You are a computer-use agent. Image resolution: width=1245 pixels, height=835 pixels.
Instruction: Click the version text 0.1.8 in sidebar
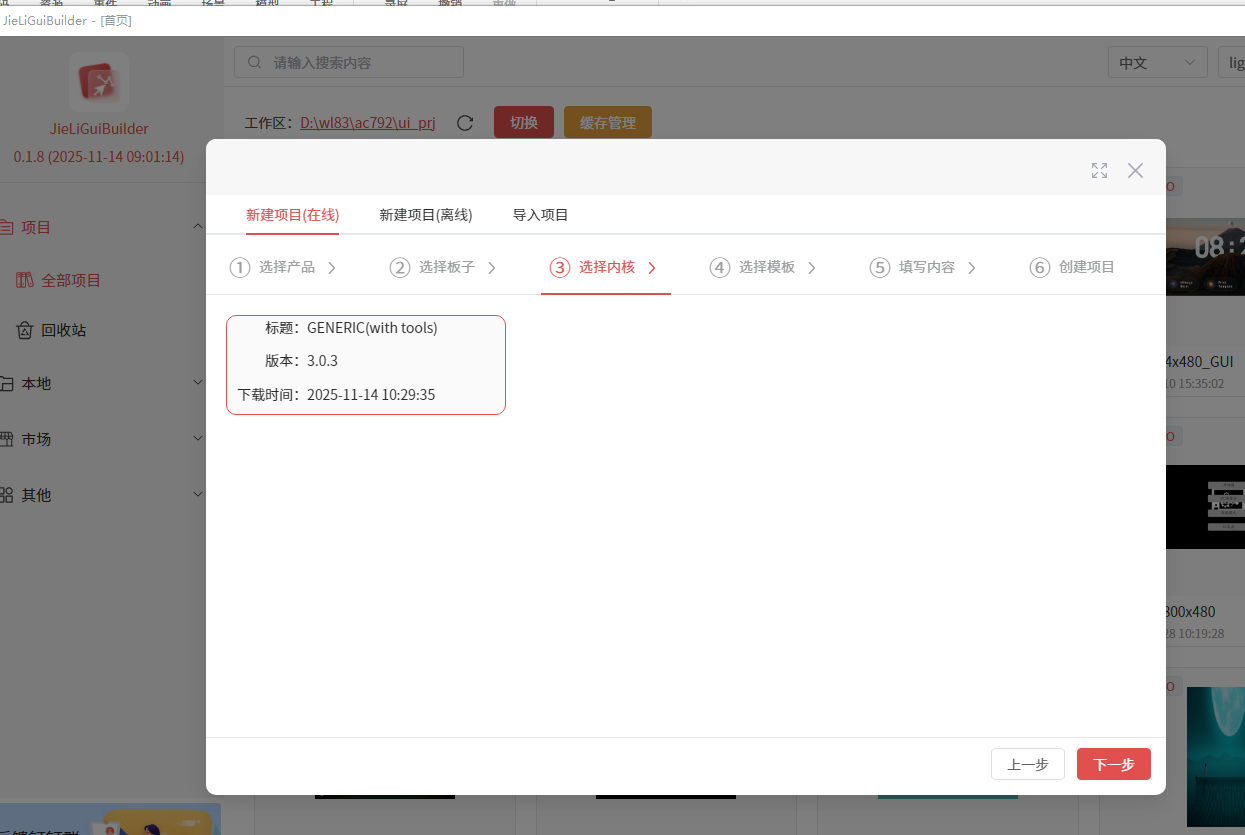(99, 157)
